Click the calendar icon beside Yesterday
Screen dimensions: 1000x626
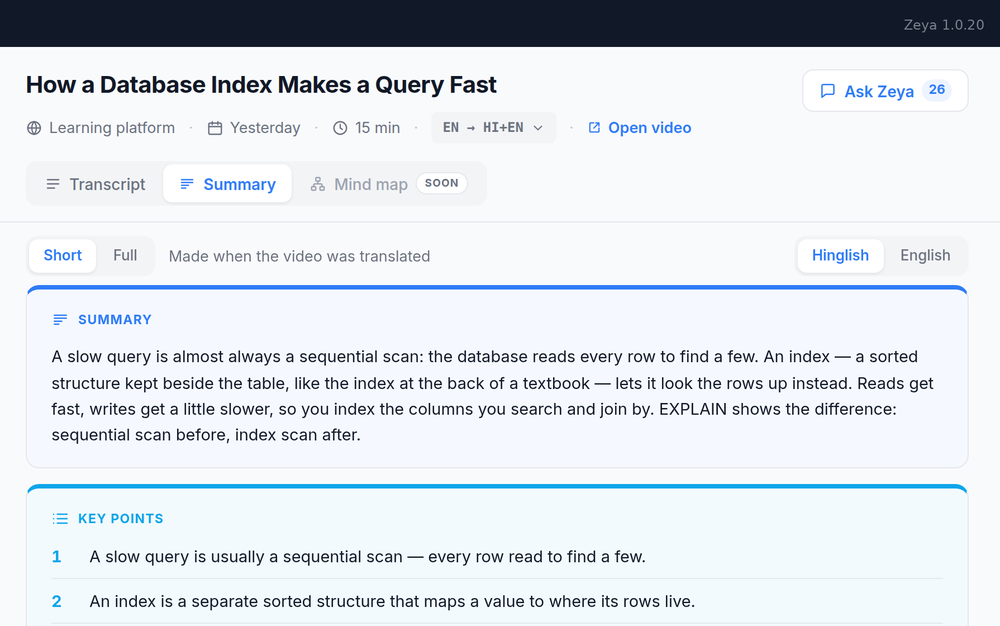(215, 128)
